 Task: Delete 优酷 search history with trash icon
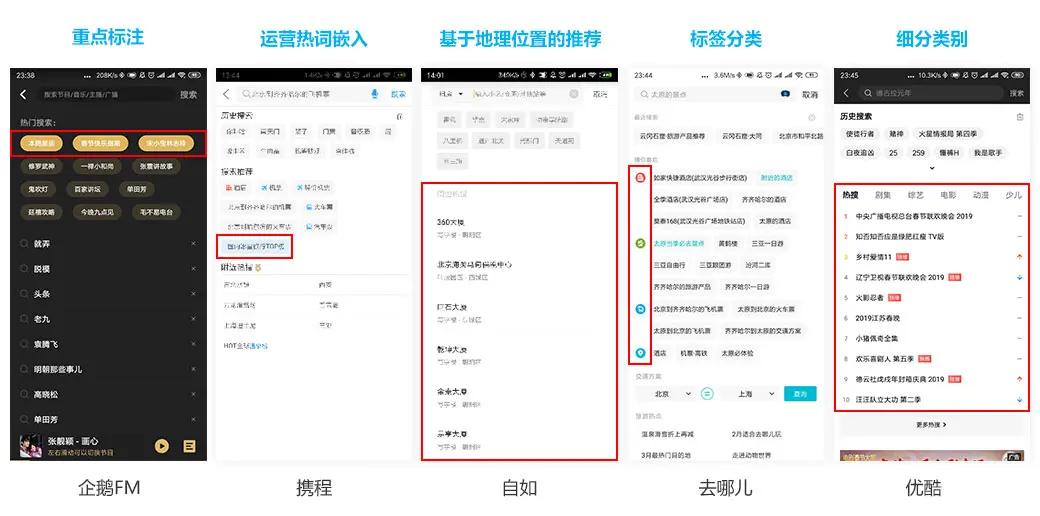tap(1019, 117)
